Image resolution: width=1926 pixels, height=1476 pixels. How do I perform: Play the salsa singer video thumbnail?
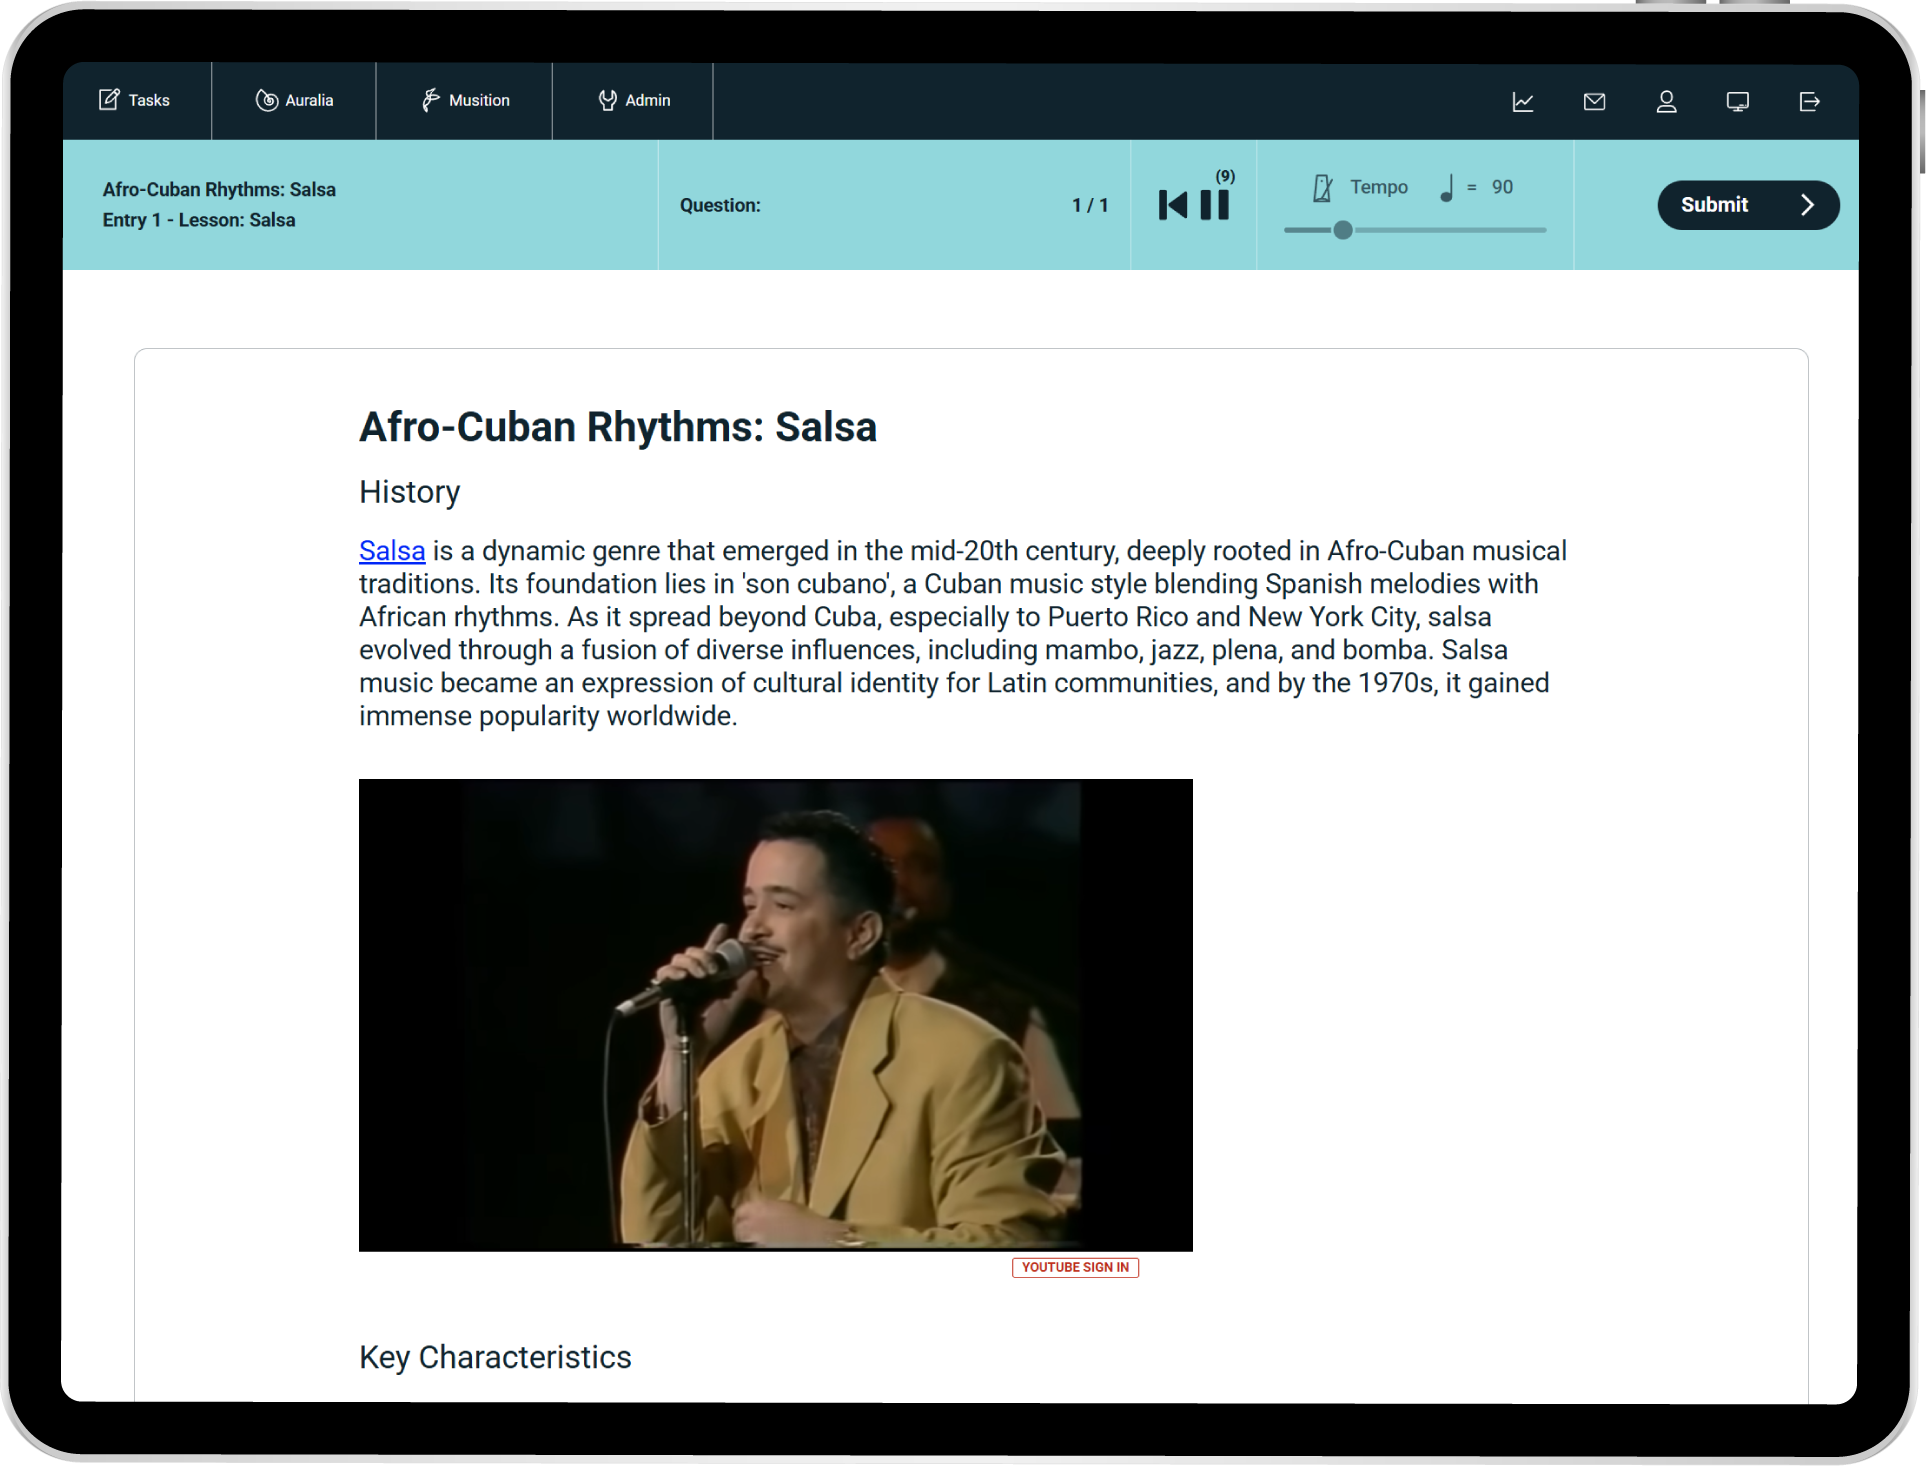(x=775, y=1015)
